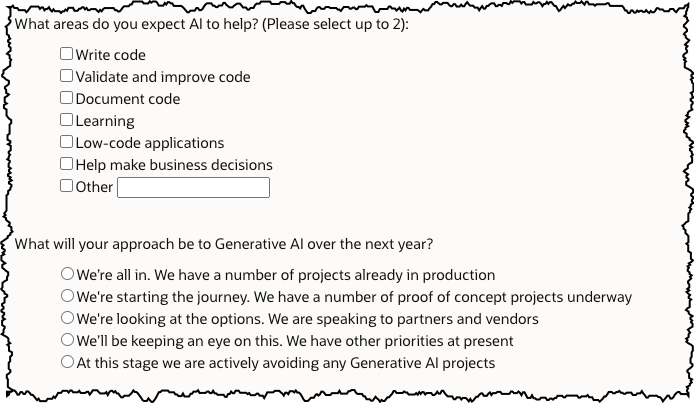Check the Other checkbox
The width and height of the screenshot is (694, 403).
tap(66, 186)
